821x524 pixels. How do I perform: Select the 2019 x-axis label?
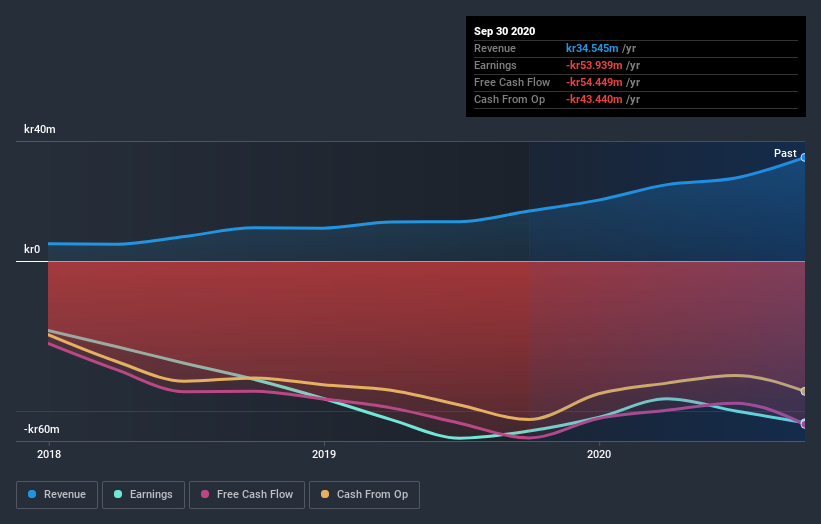[x=324, y=454]
